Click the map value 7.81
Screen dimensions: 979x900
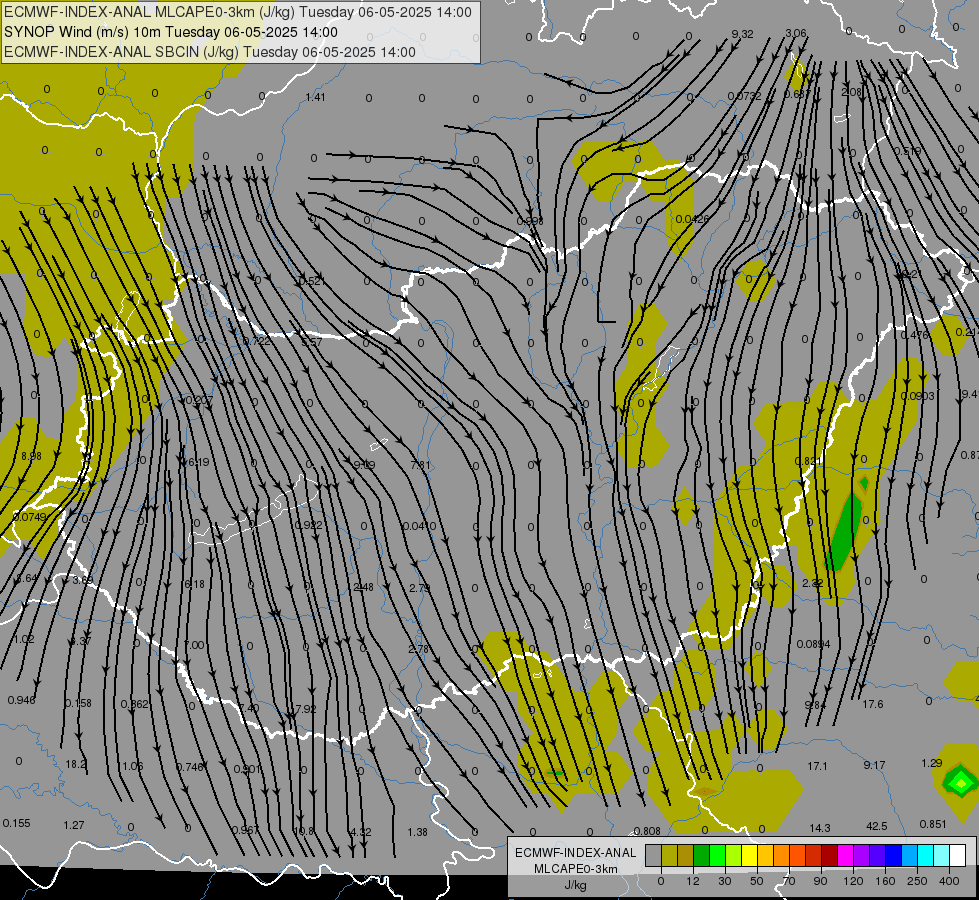pyautogui.click(x=420, y=465)
